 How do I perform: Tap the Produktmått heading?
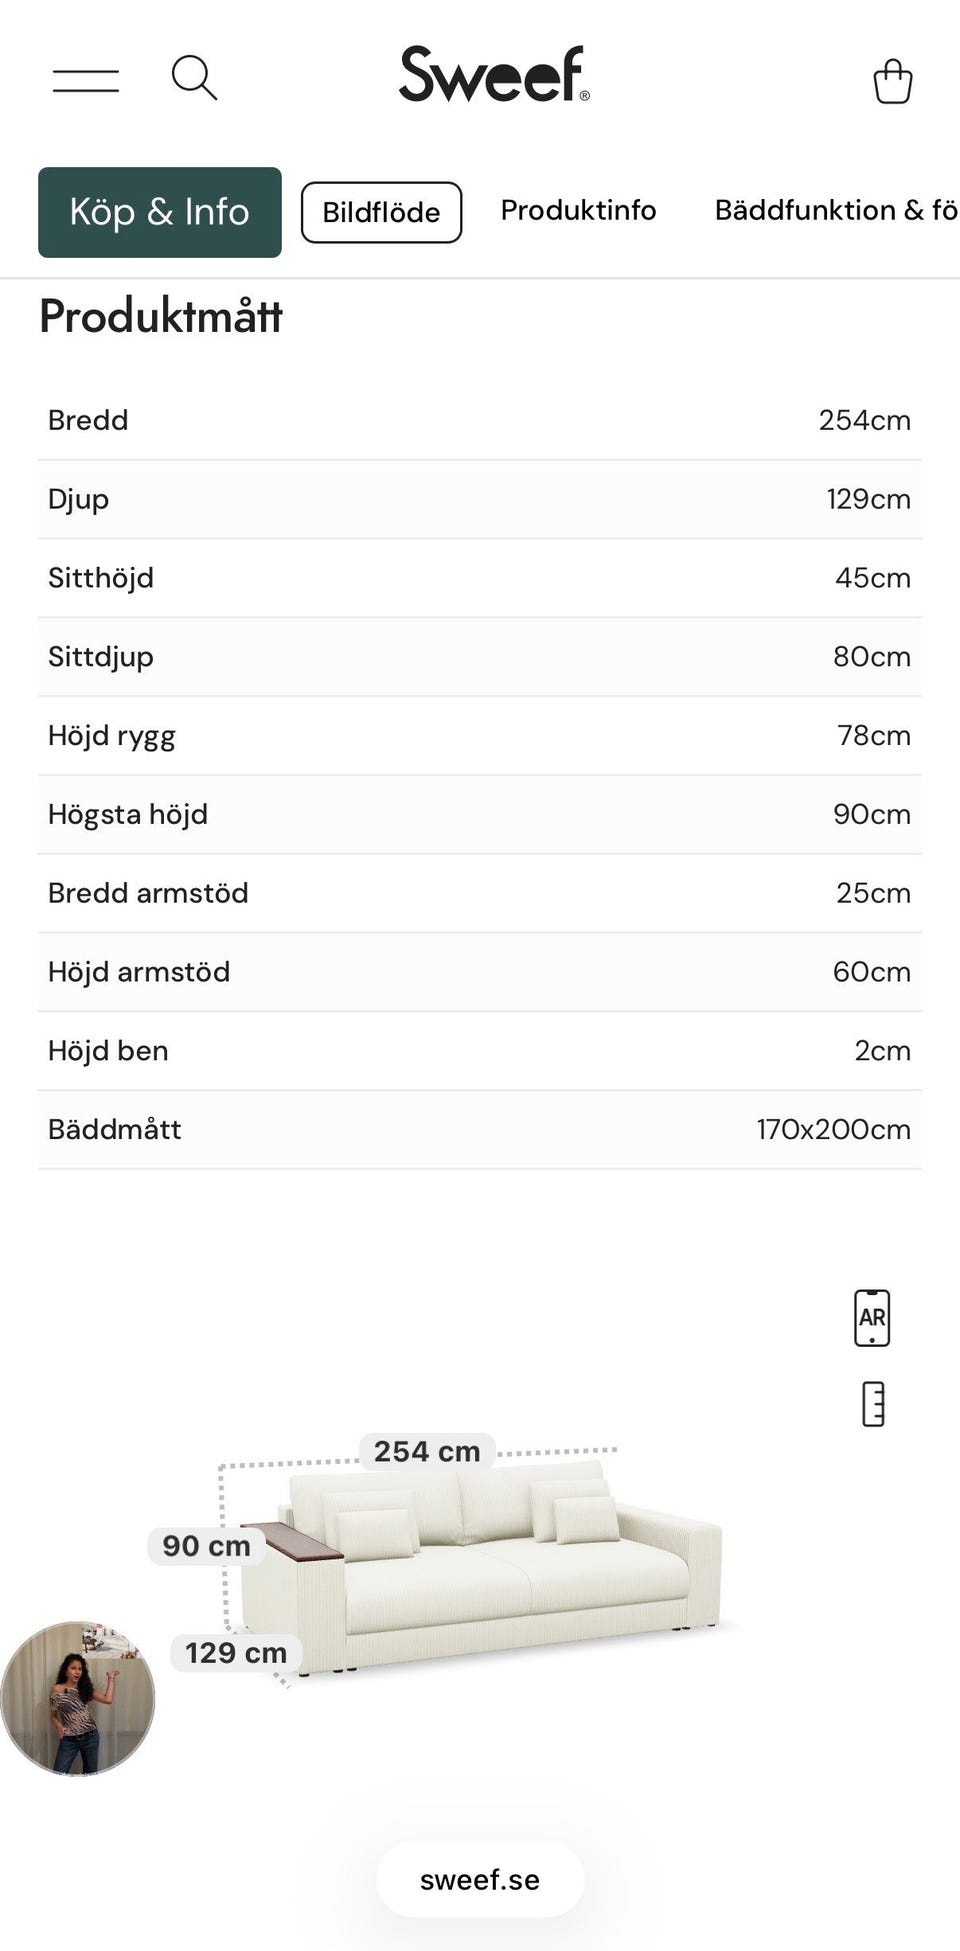[161, 317]
